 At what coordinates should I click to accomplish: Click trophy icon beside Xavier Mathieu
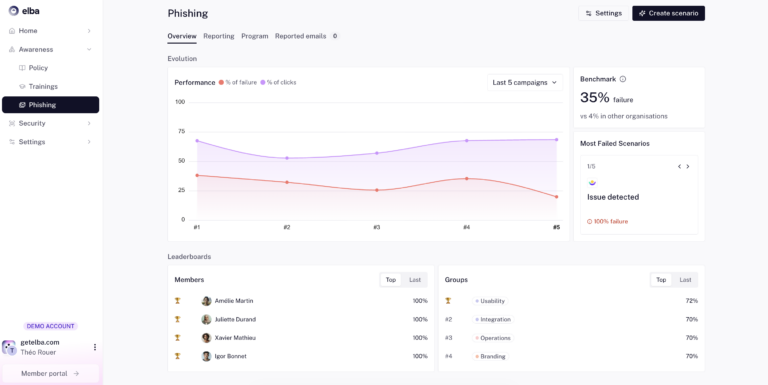pyautogui.click(x=177, y=337)
